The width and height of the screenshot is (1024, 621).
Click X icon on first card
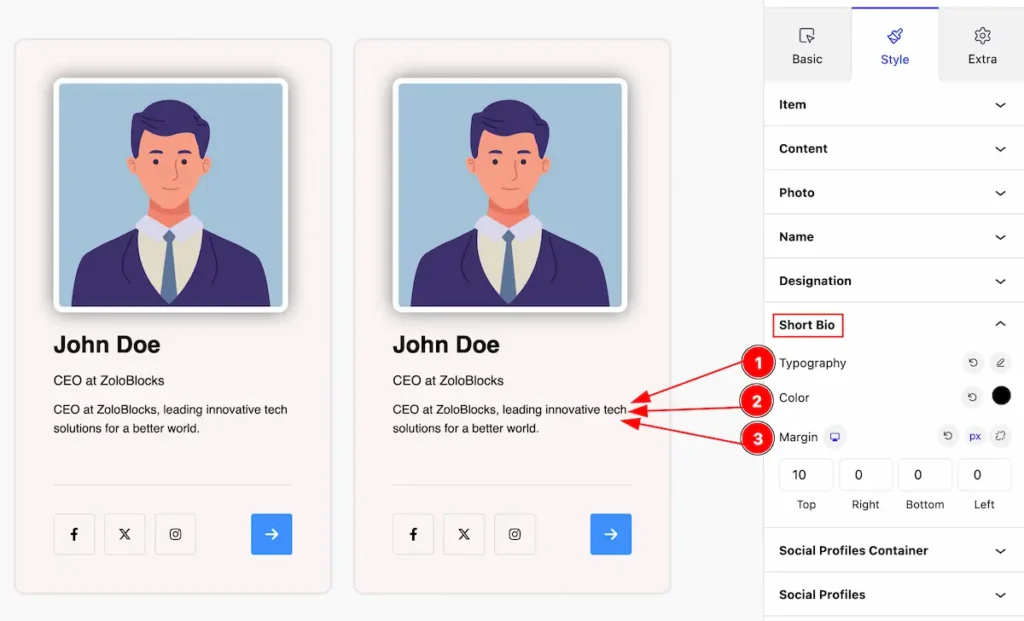pos(125,534)
